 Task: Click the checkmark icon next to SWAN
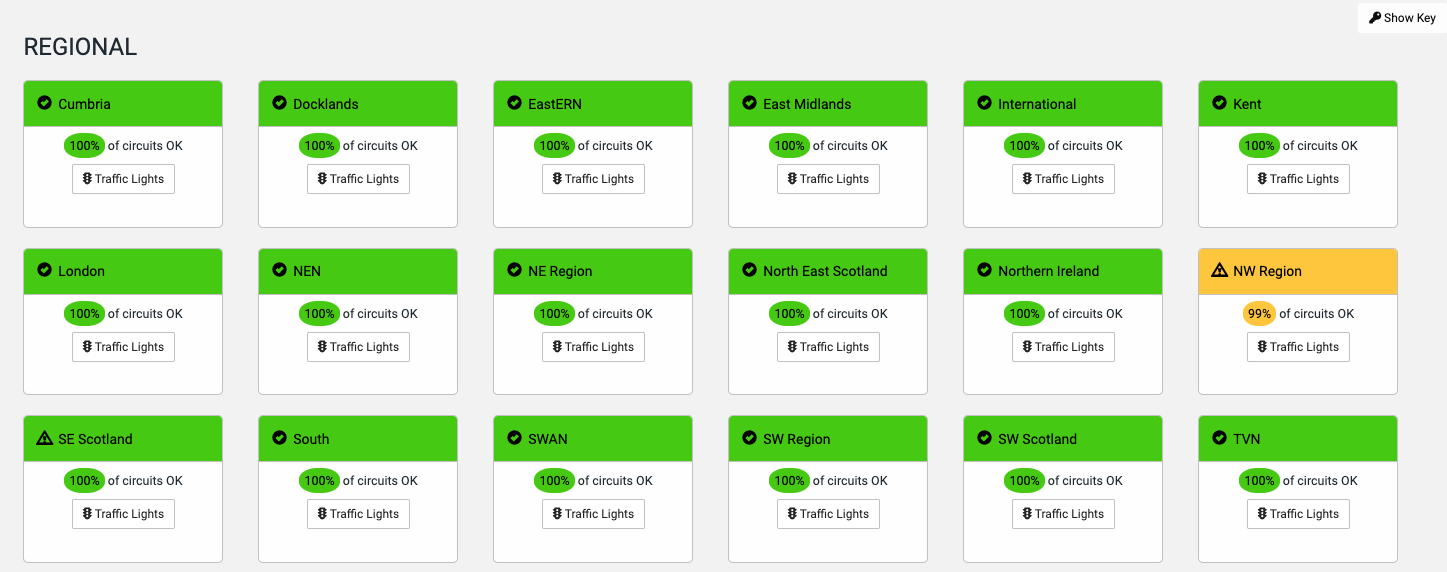514,438
